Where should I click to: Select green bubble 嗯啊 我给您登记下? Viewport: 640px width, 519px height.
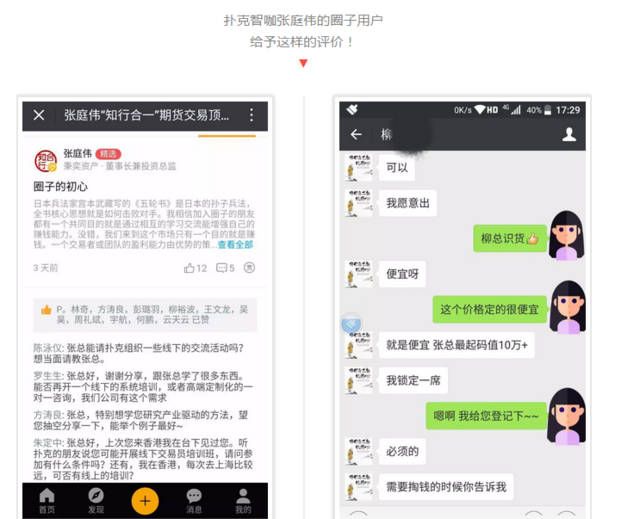(x=486, y=416)
